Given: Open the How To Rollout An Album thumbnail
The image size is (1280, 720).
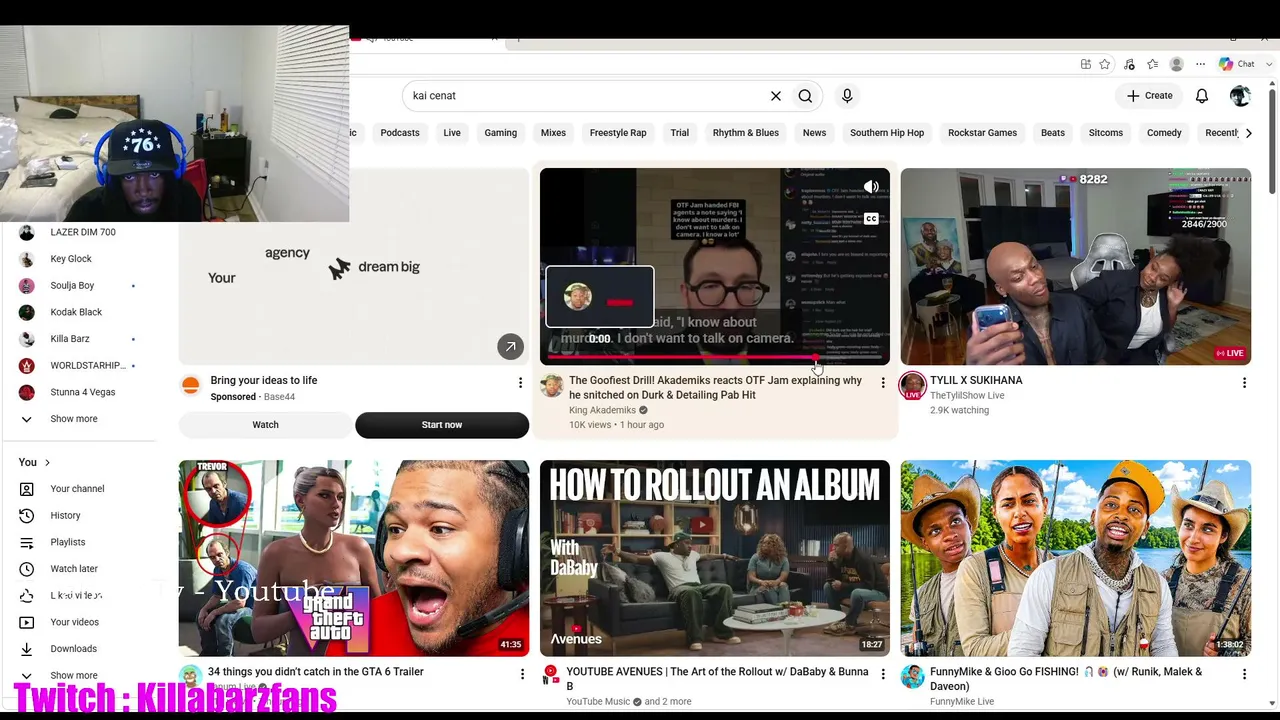Looking at the screenshot, I should [714, 558].
